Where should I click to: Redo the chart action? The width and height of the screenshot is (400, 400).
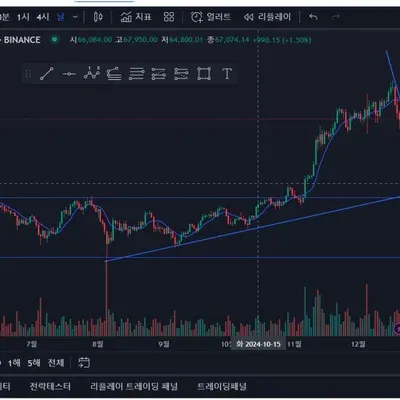click(x=335, y=17)
